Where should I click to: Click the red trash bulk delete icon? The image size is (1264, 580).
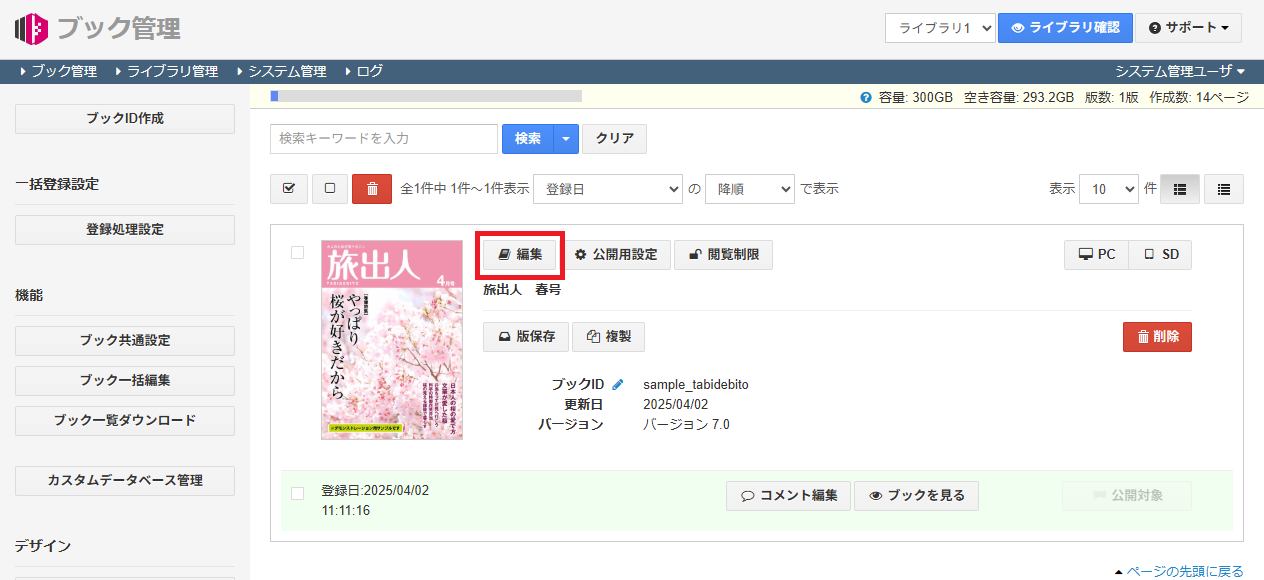(x=372, y=188)
